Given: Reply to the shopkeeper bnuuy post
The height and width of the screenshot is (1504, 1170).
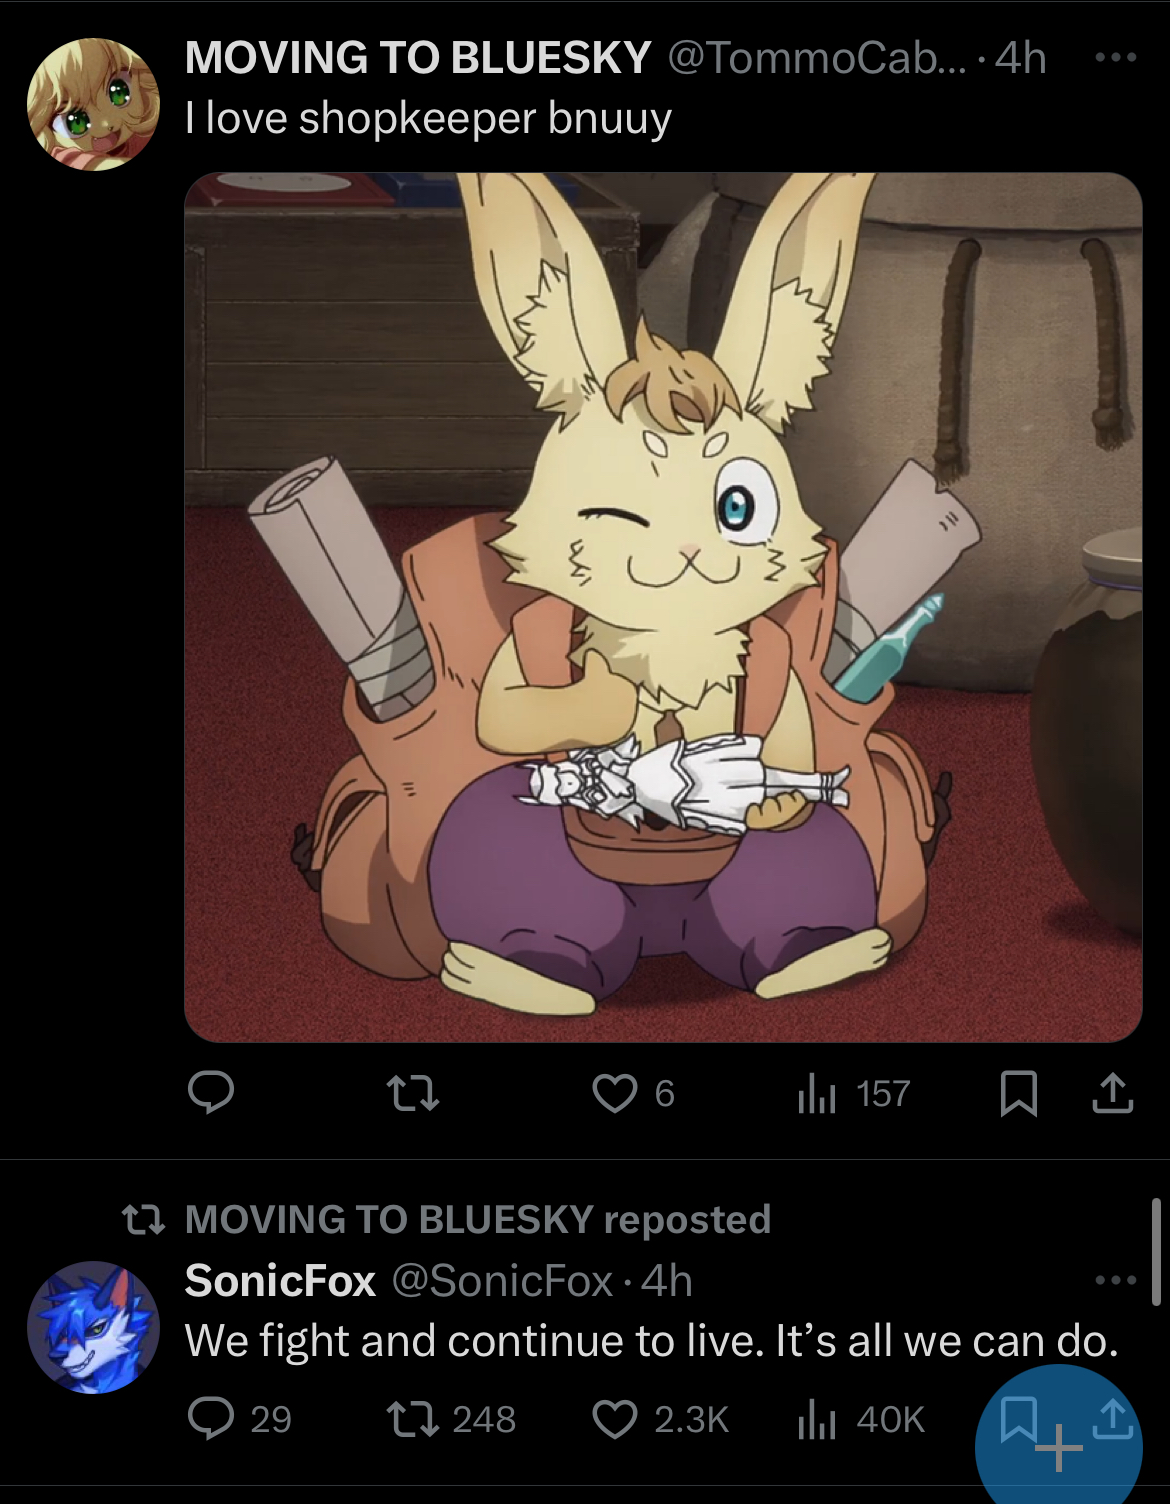Looking at the screenshot, I should (211, 1093).
